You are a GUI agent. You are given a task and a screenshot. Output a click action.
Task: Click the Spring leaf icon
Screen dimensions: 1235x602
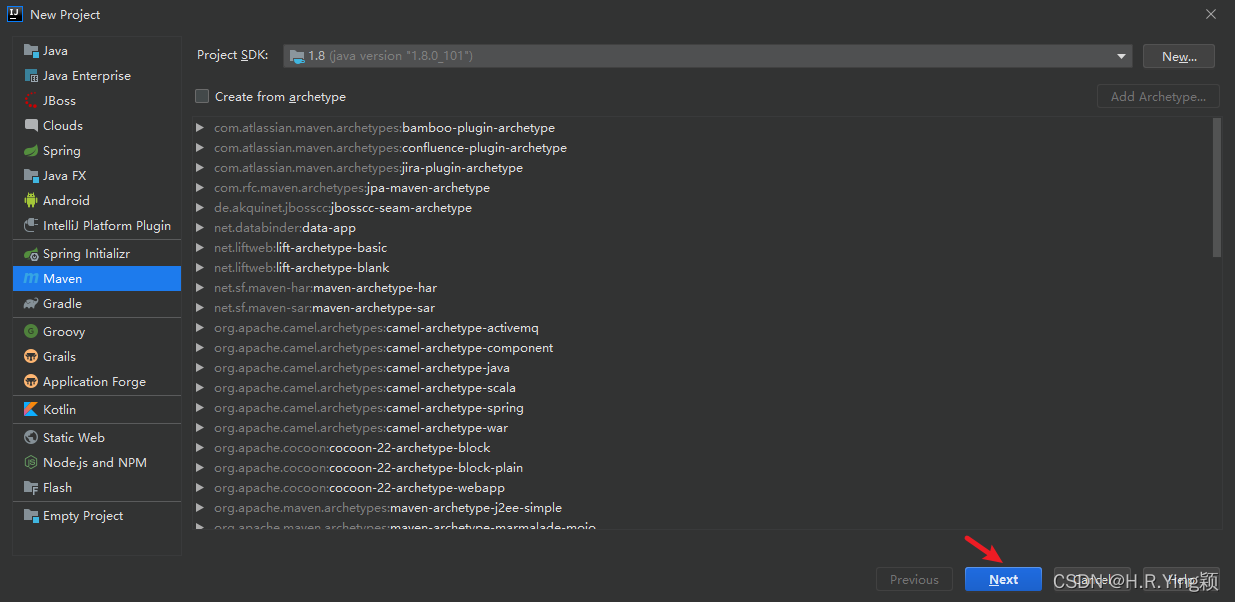click(31, 151)
